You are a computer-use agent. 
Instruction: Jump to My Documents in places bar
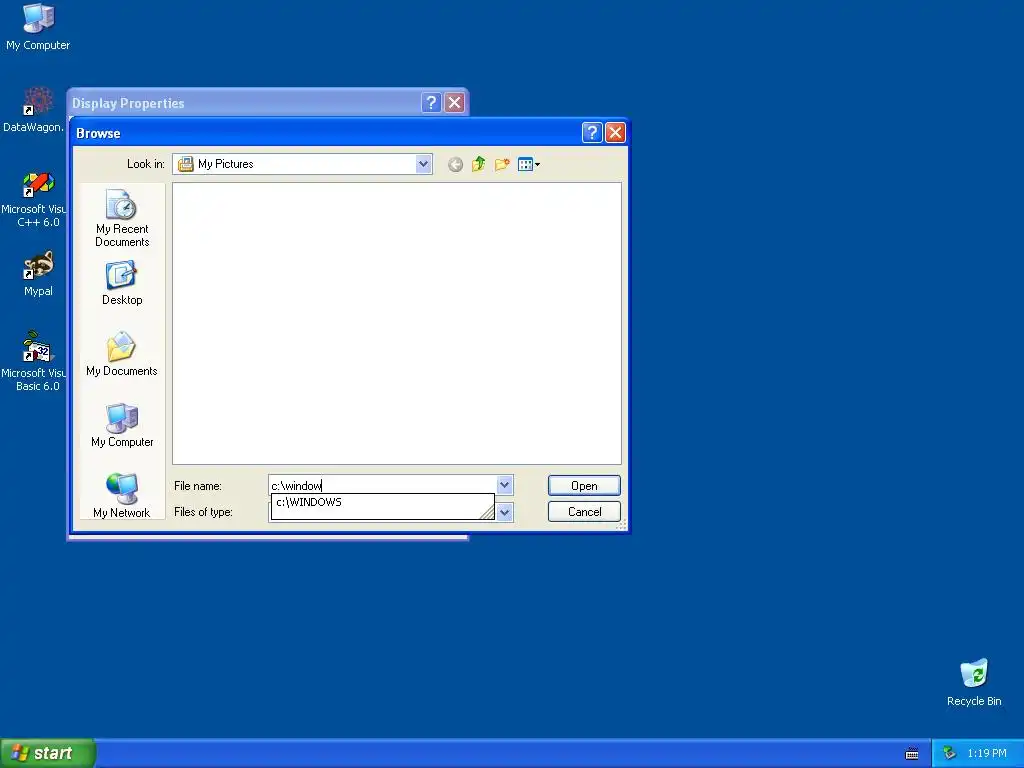tap(122, 354)
